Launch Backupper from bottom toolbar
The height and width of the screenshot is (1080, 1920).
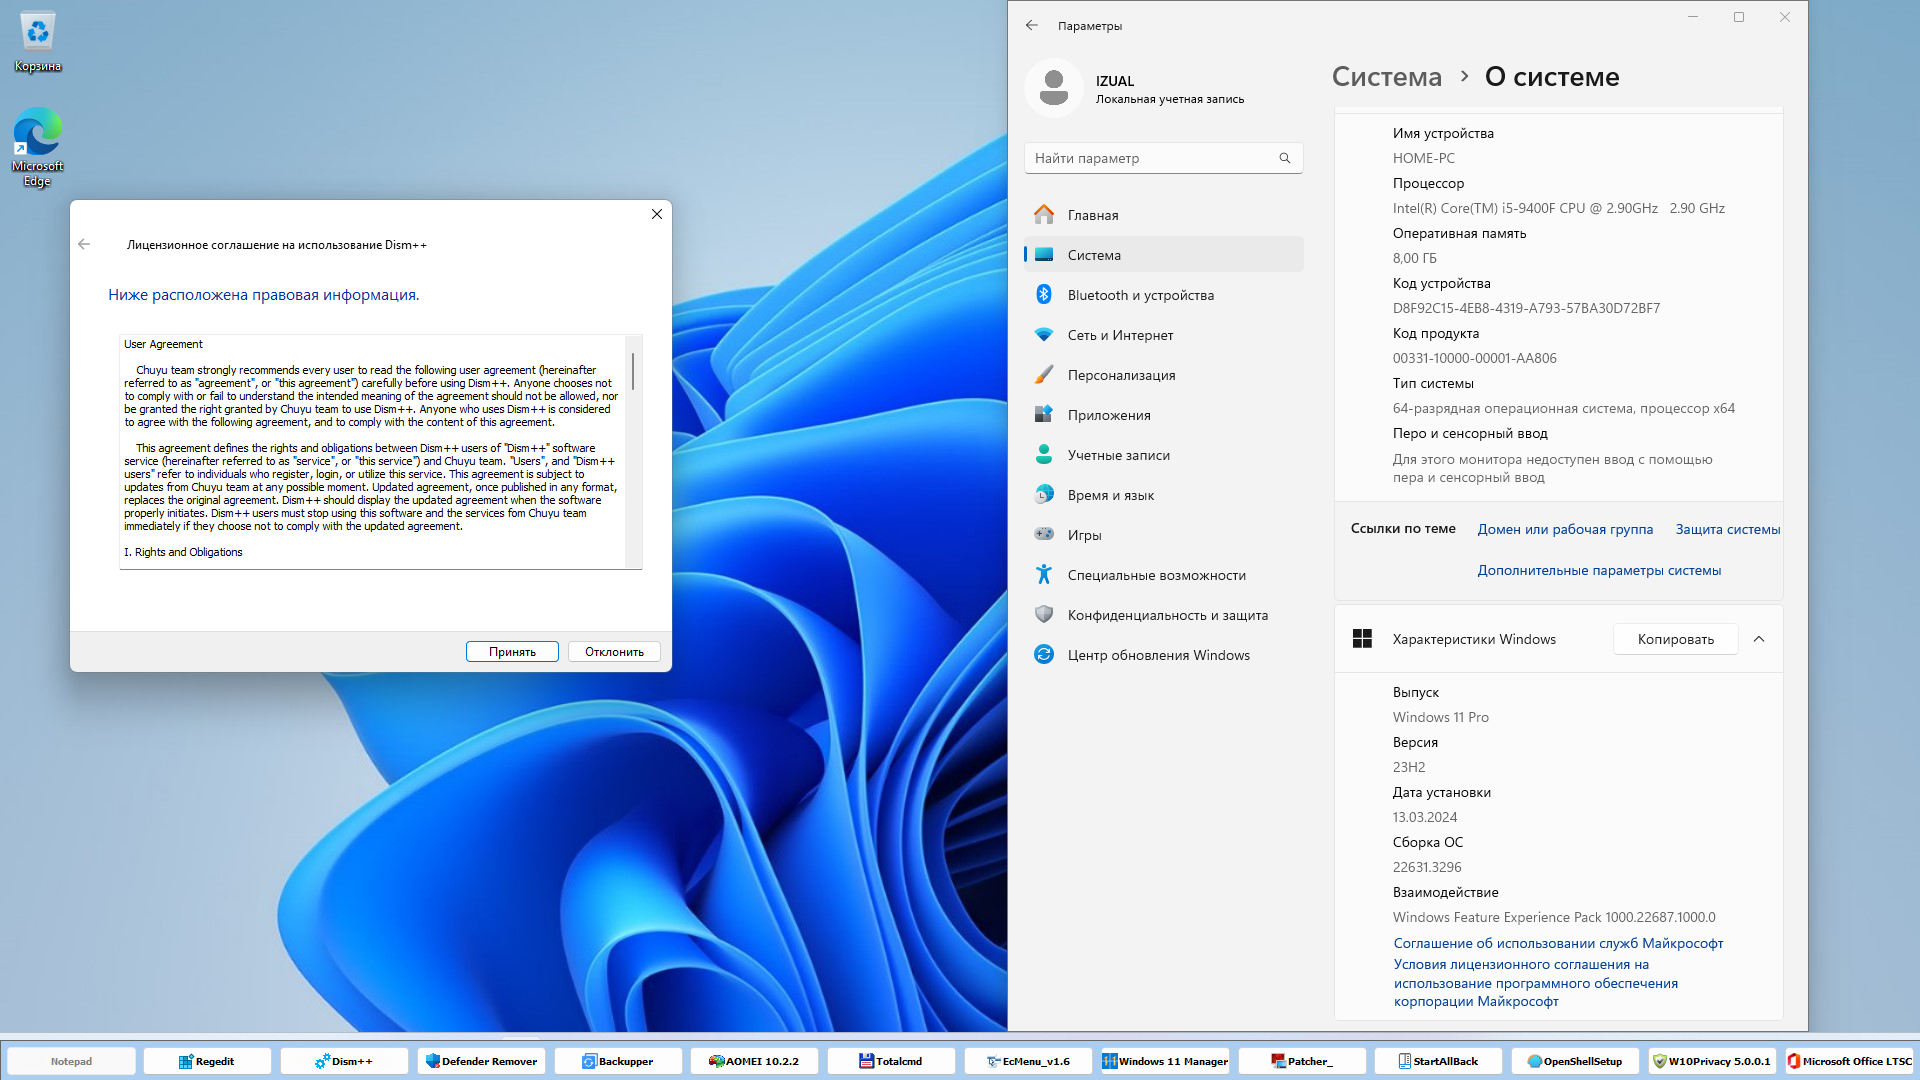tap(618, 1061)
